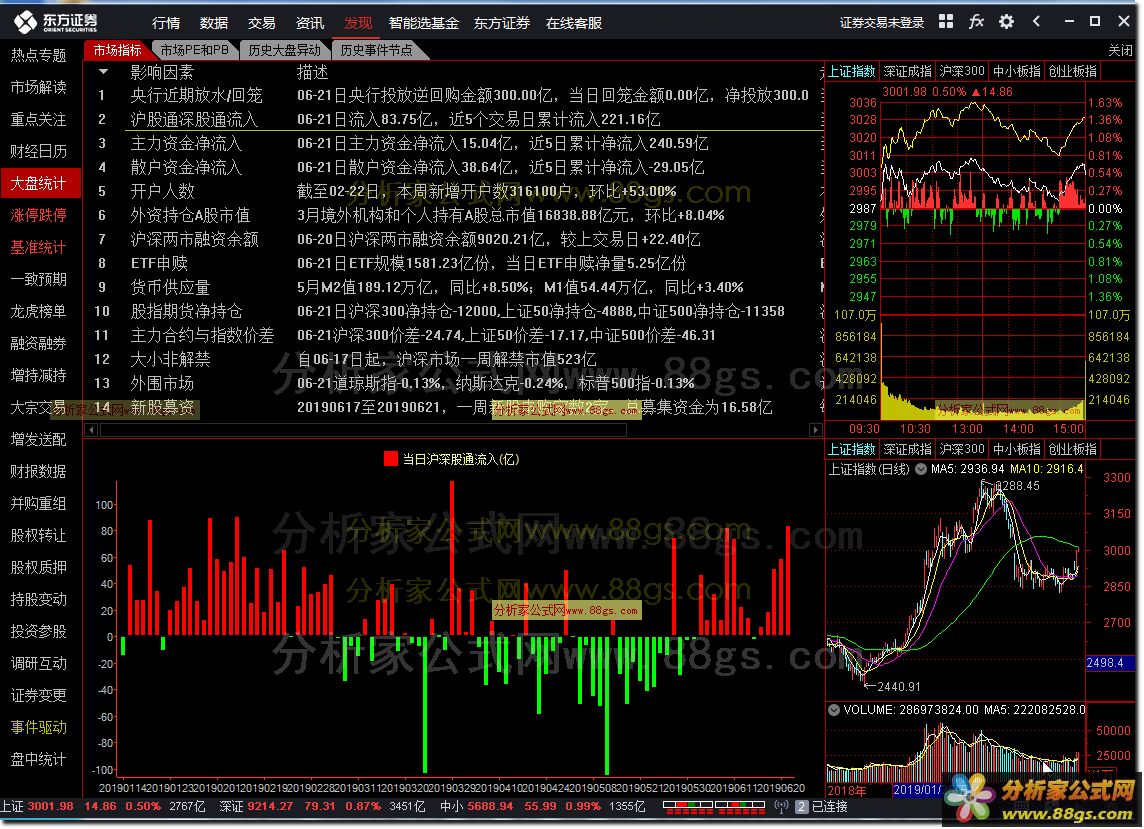Select row 股指期货净持仓

(x=454, y=312)
